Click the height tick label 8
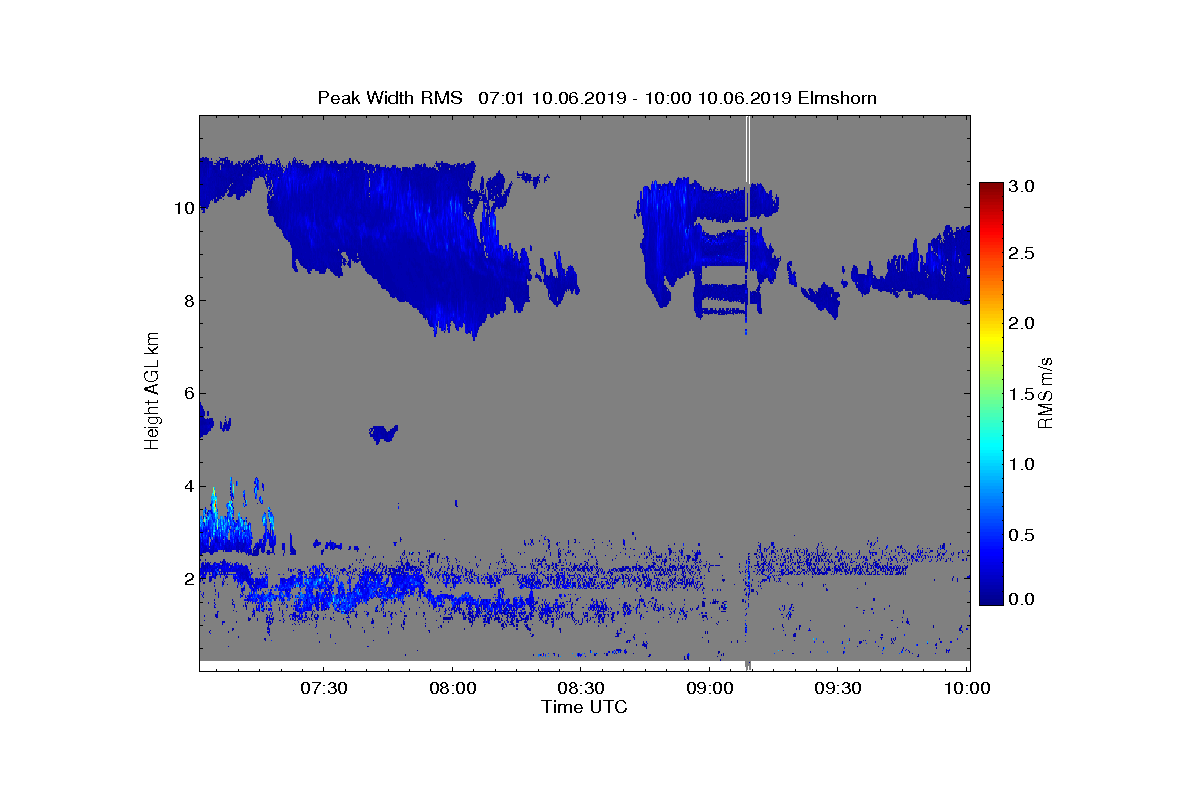 [187, 301]
